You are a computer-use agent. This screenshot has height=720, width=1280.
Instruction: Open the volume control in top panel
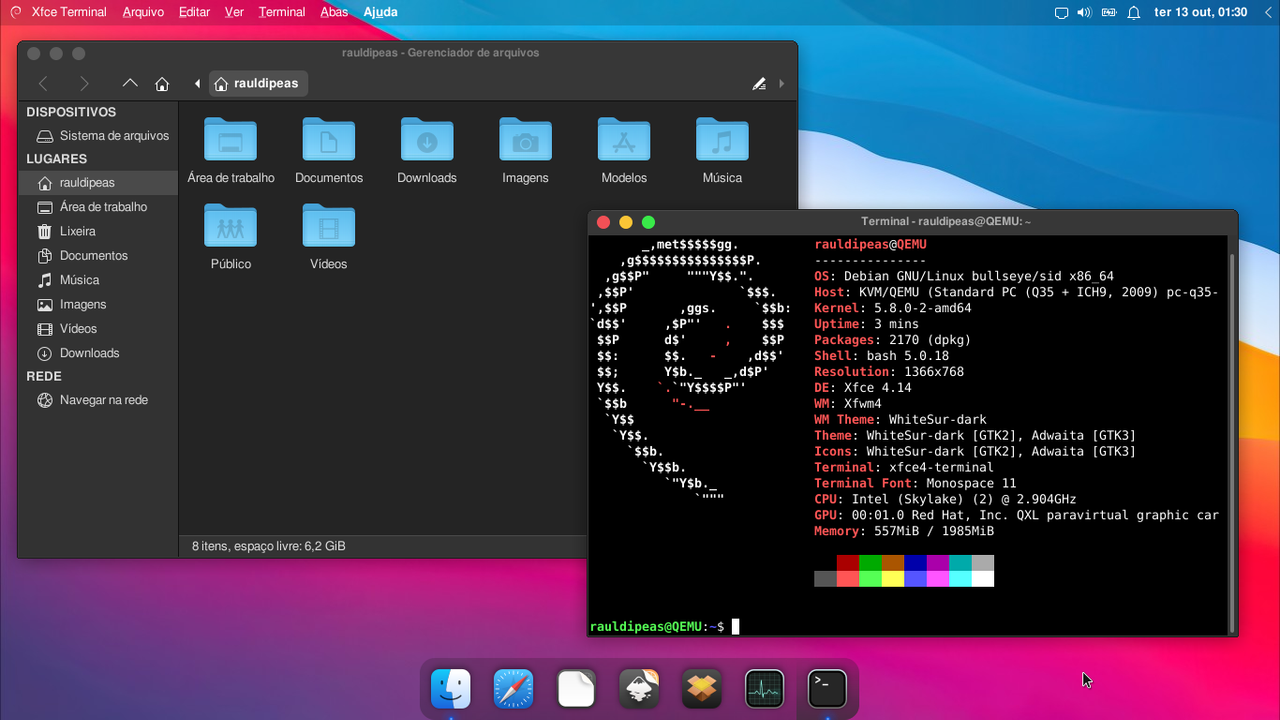[x=1084, y=12]
